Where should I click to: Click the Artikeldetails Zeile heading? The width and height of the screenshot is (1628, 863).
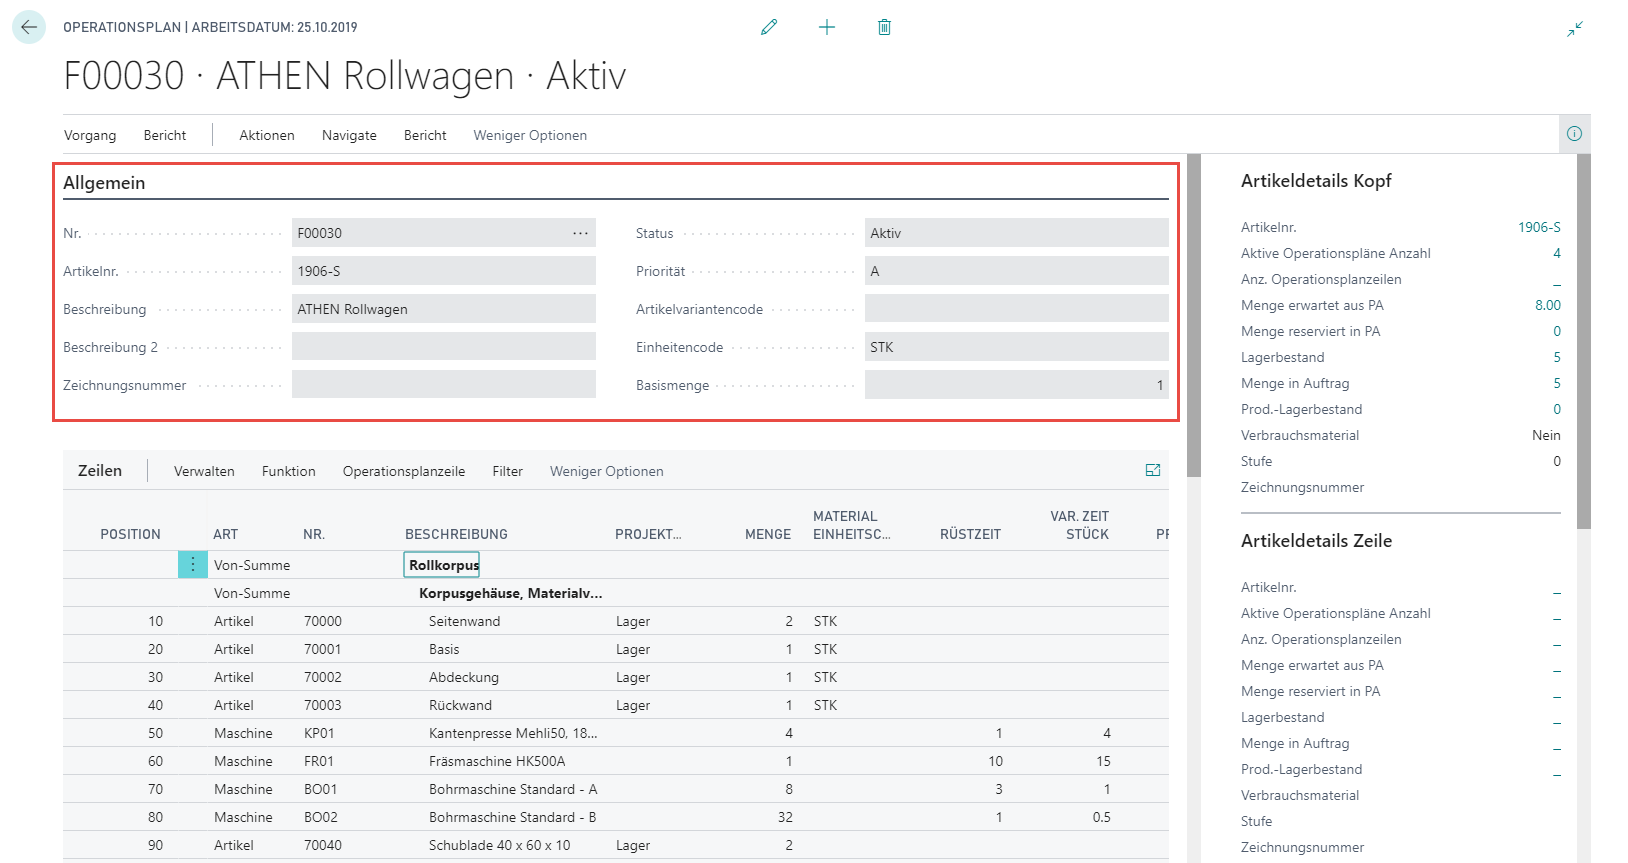point(1316,541)
